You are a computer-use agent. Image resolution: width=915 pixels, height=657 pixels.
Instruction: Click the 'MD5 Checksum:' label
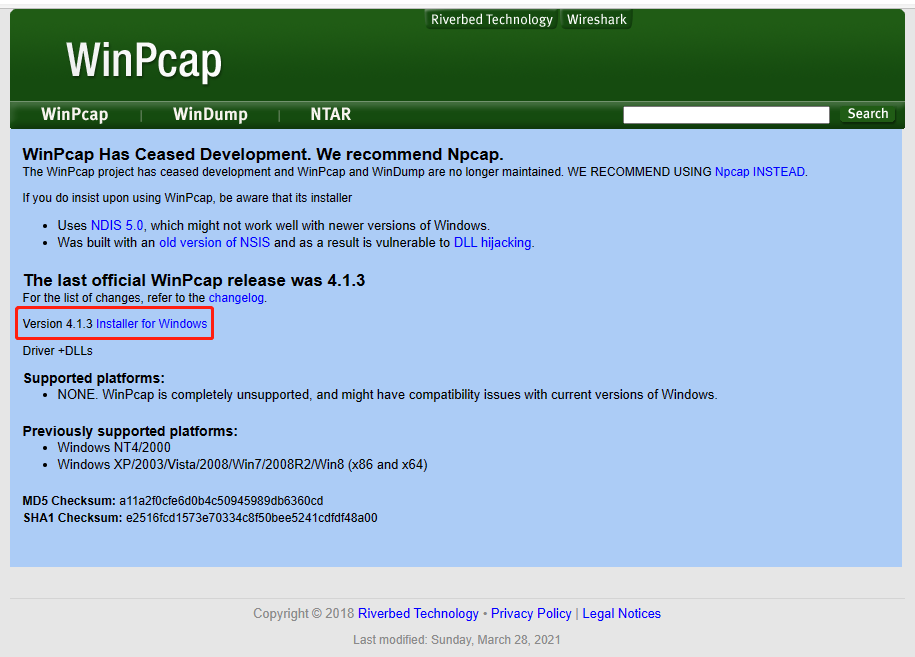pos(69,501)
